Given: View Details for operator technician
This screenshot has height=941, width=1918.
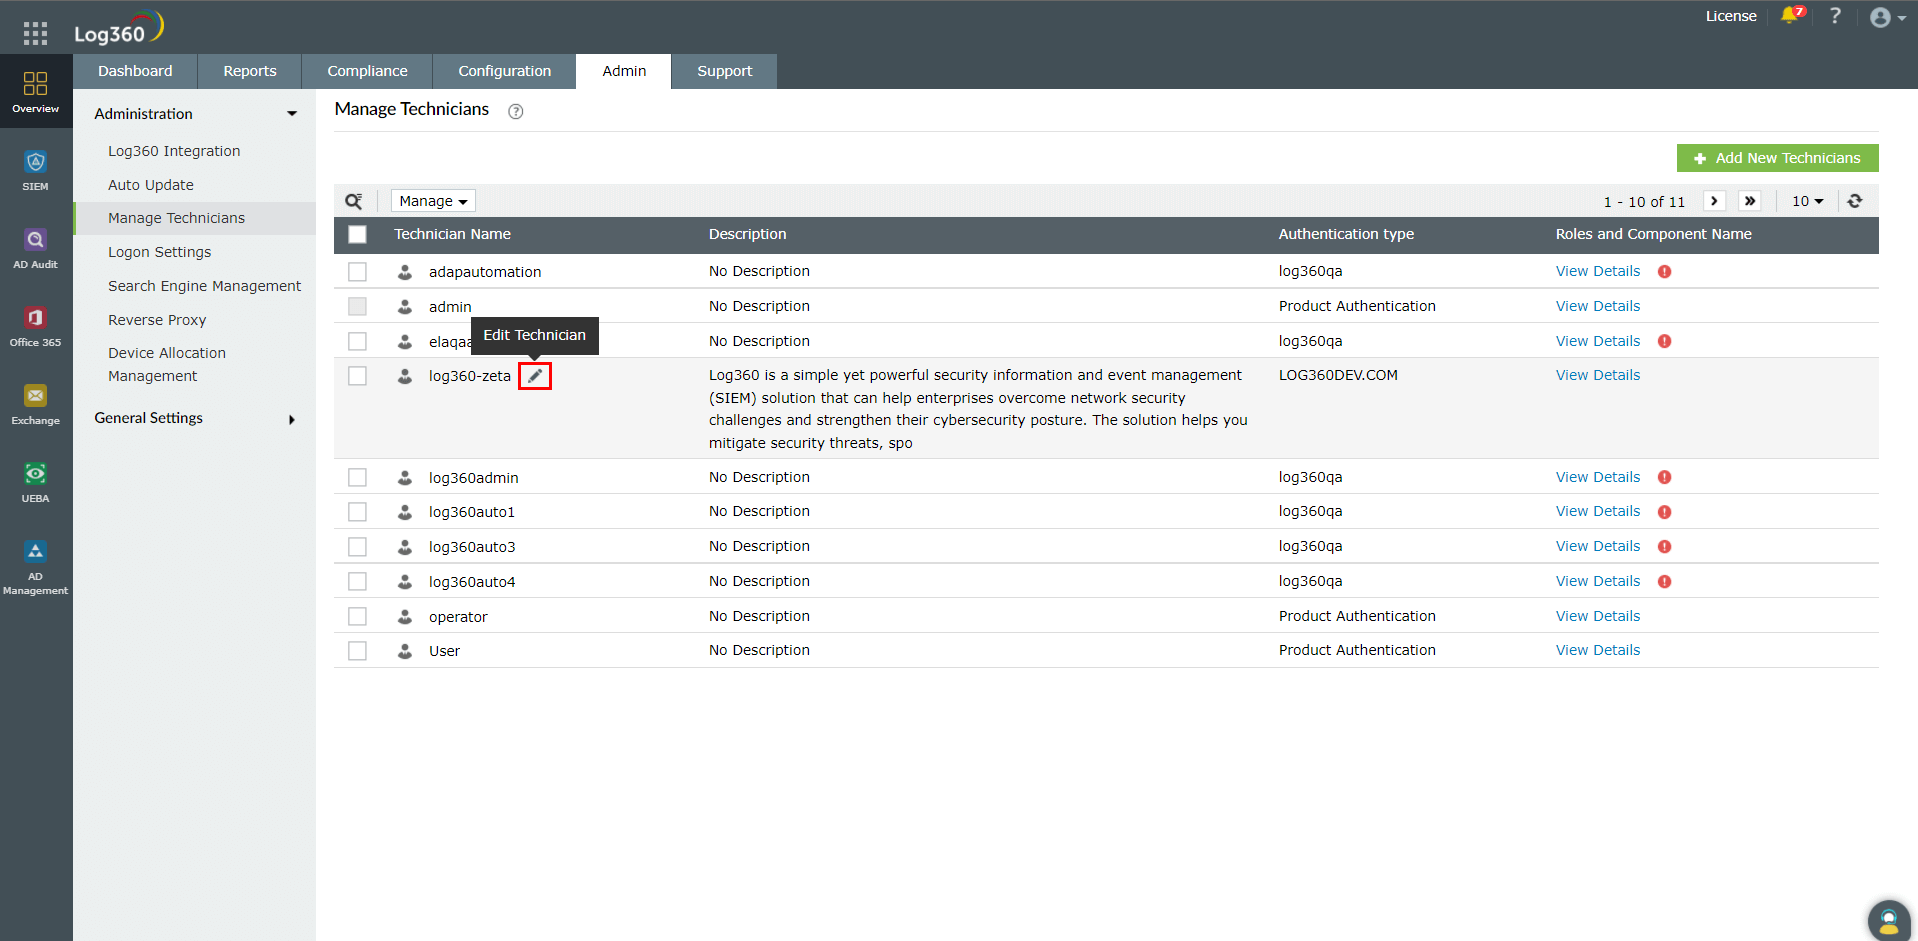Looking at the screenshot, I should click(x=1598, y=616).
